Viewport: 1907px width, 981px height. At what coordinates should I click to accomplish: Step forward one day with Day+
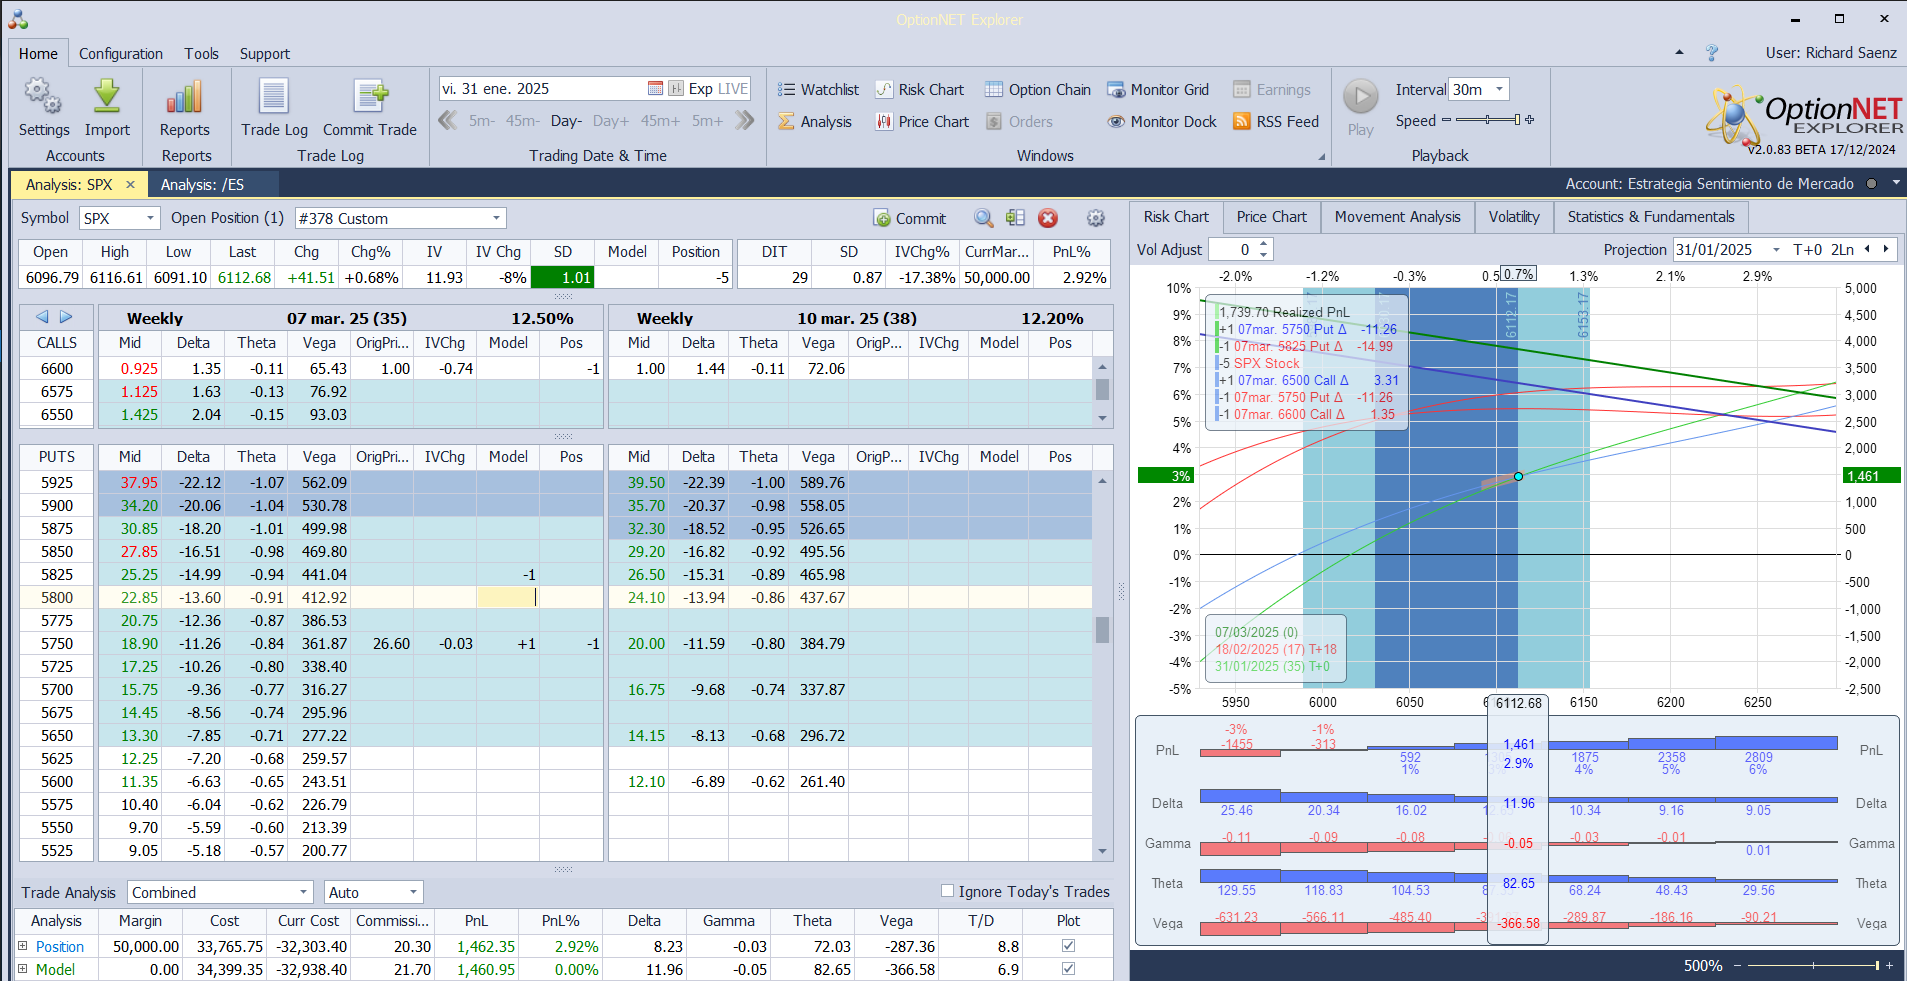pos(611,121)
